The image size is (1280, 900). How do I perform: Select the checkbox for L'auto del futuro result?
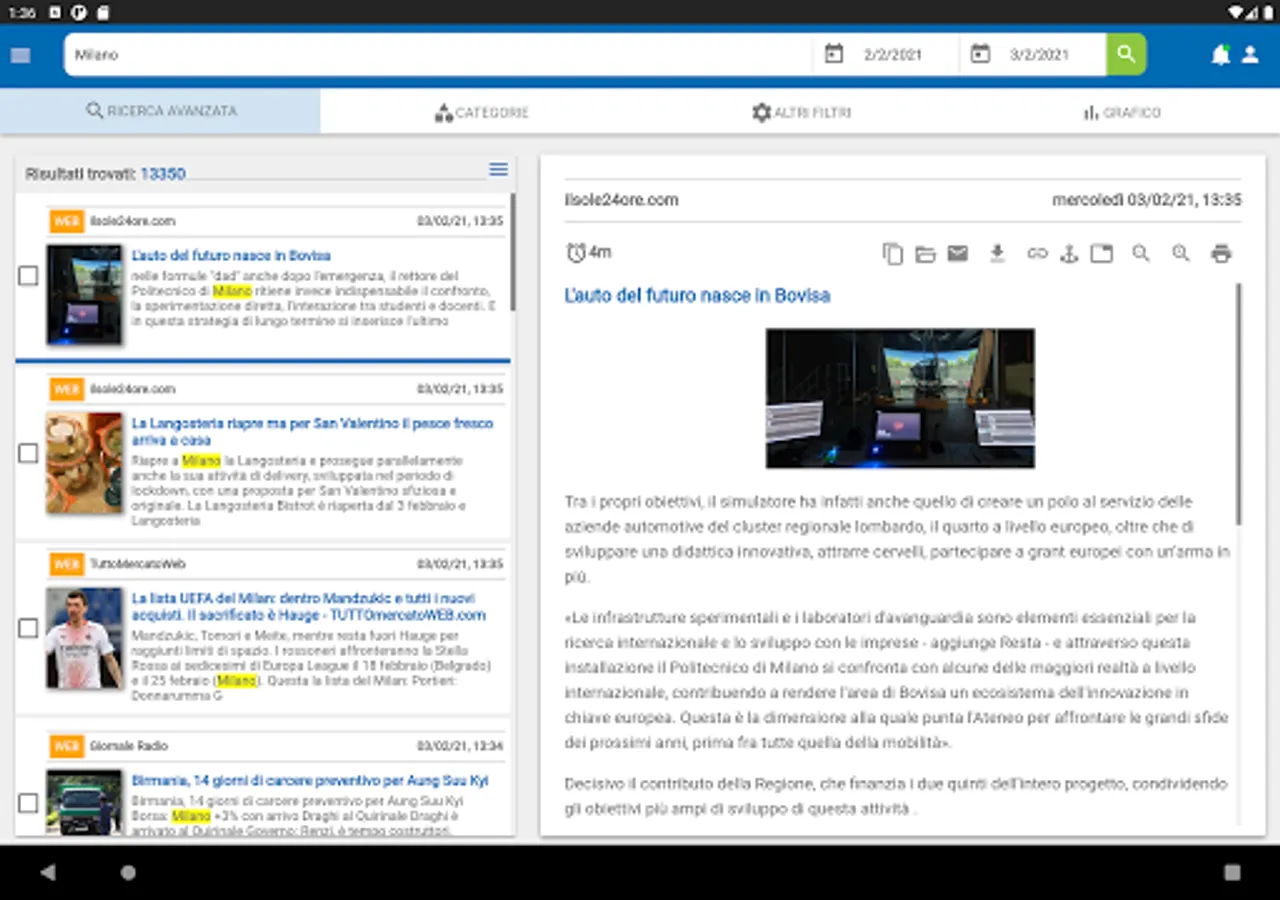(x=28, y=276)
